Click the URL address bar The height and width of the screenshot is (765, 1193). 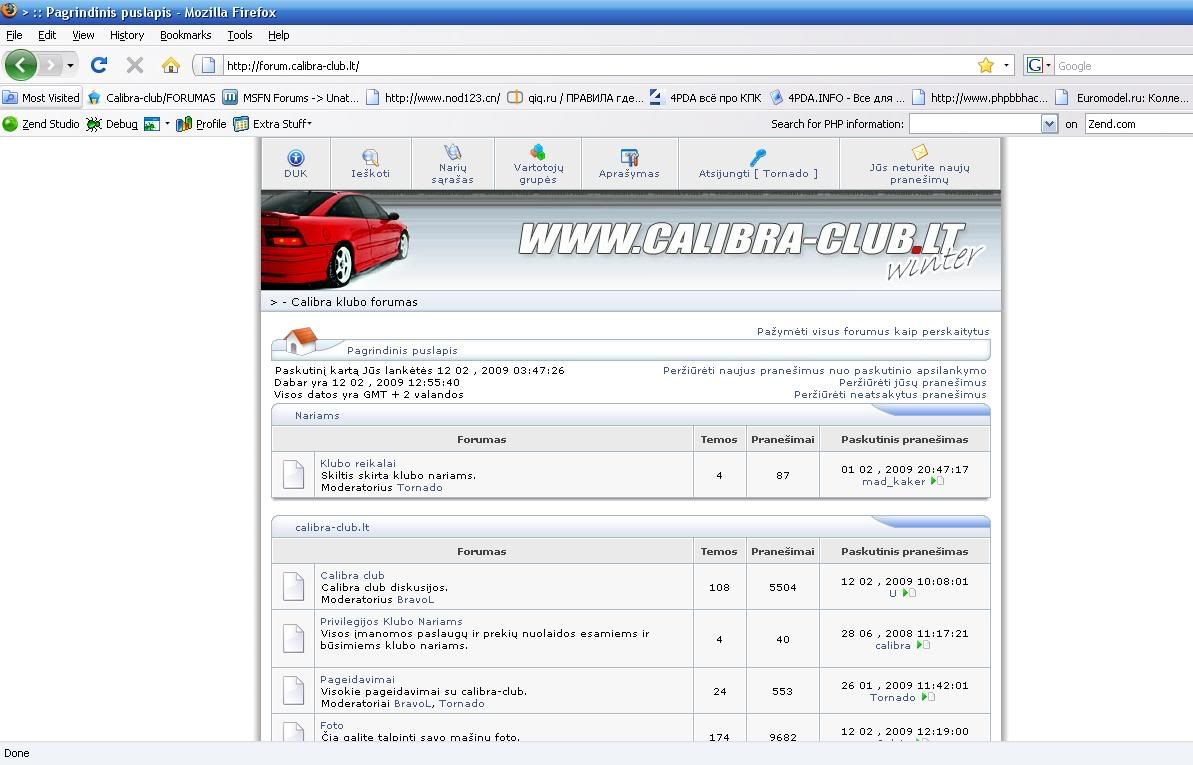[x=590, y=66]
